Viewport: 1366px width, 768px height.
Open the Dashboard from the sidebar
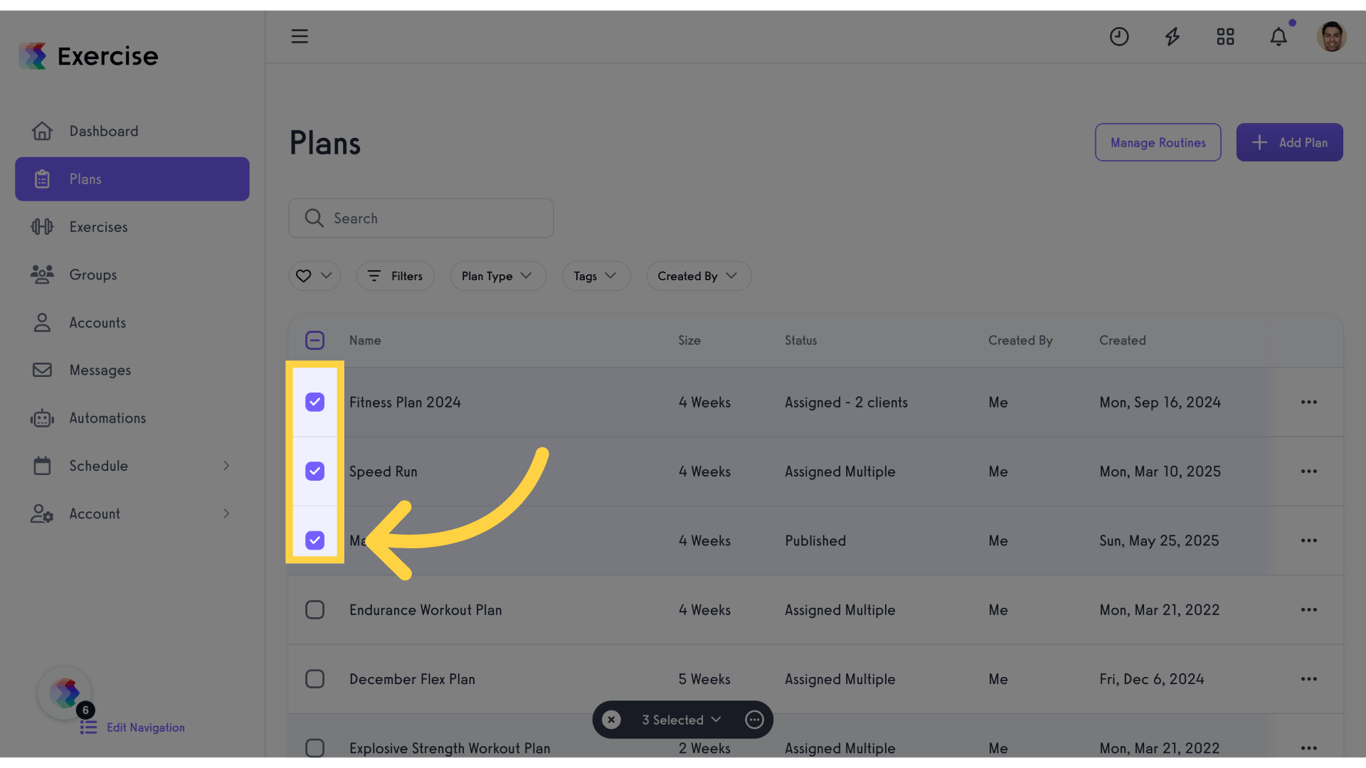tap(103, 131)
